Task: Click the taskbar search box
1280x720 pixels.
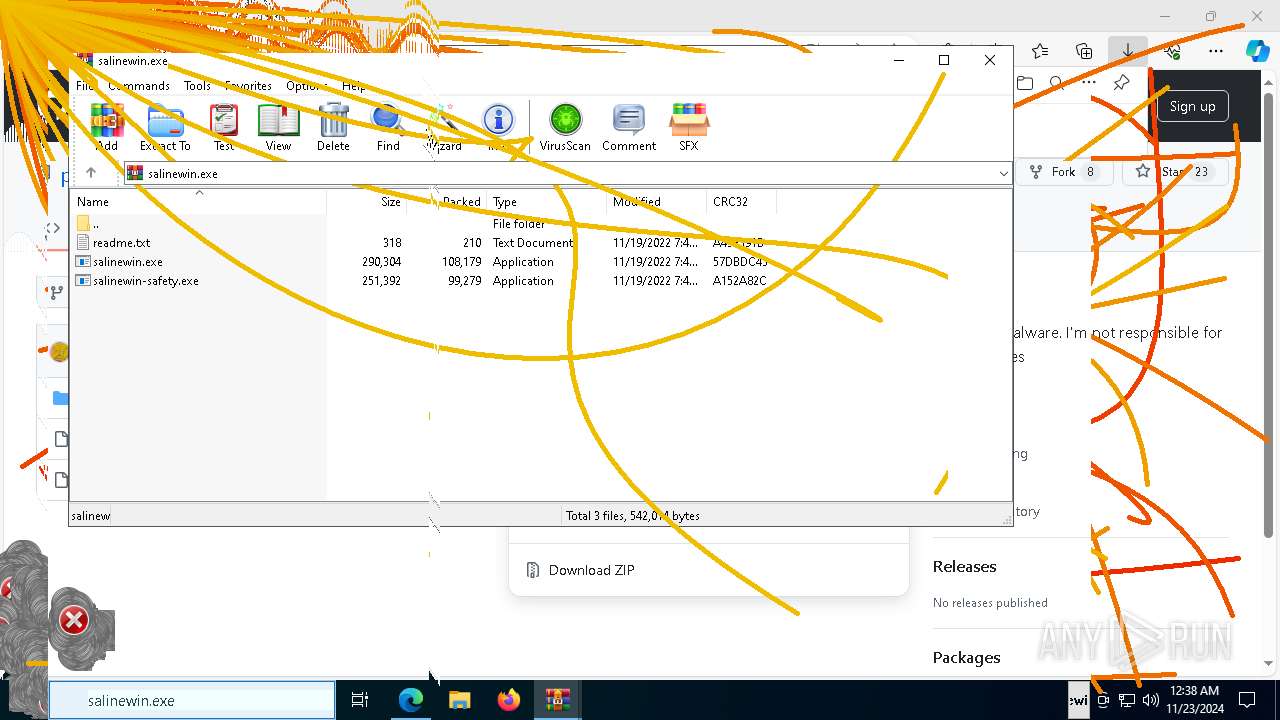Action: coord(192,700)
